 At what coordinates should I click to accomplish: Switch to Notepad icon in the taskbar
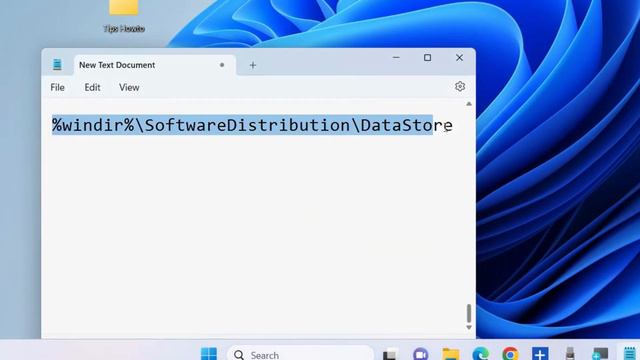(x=629, y=354)
